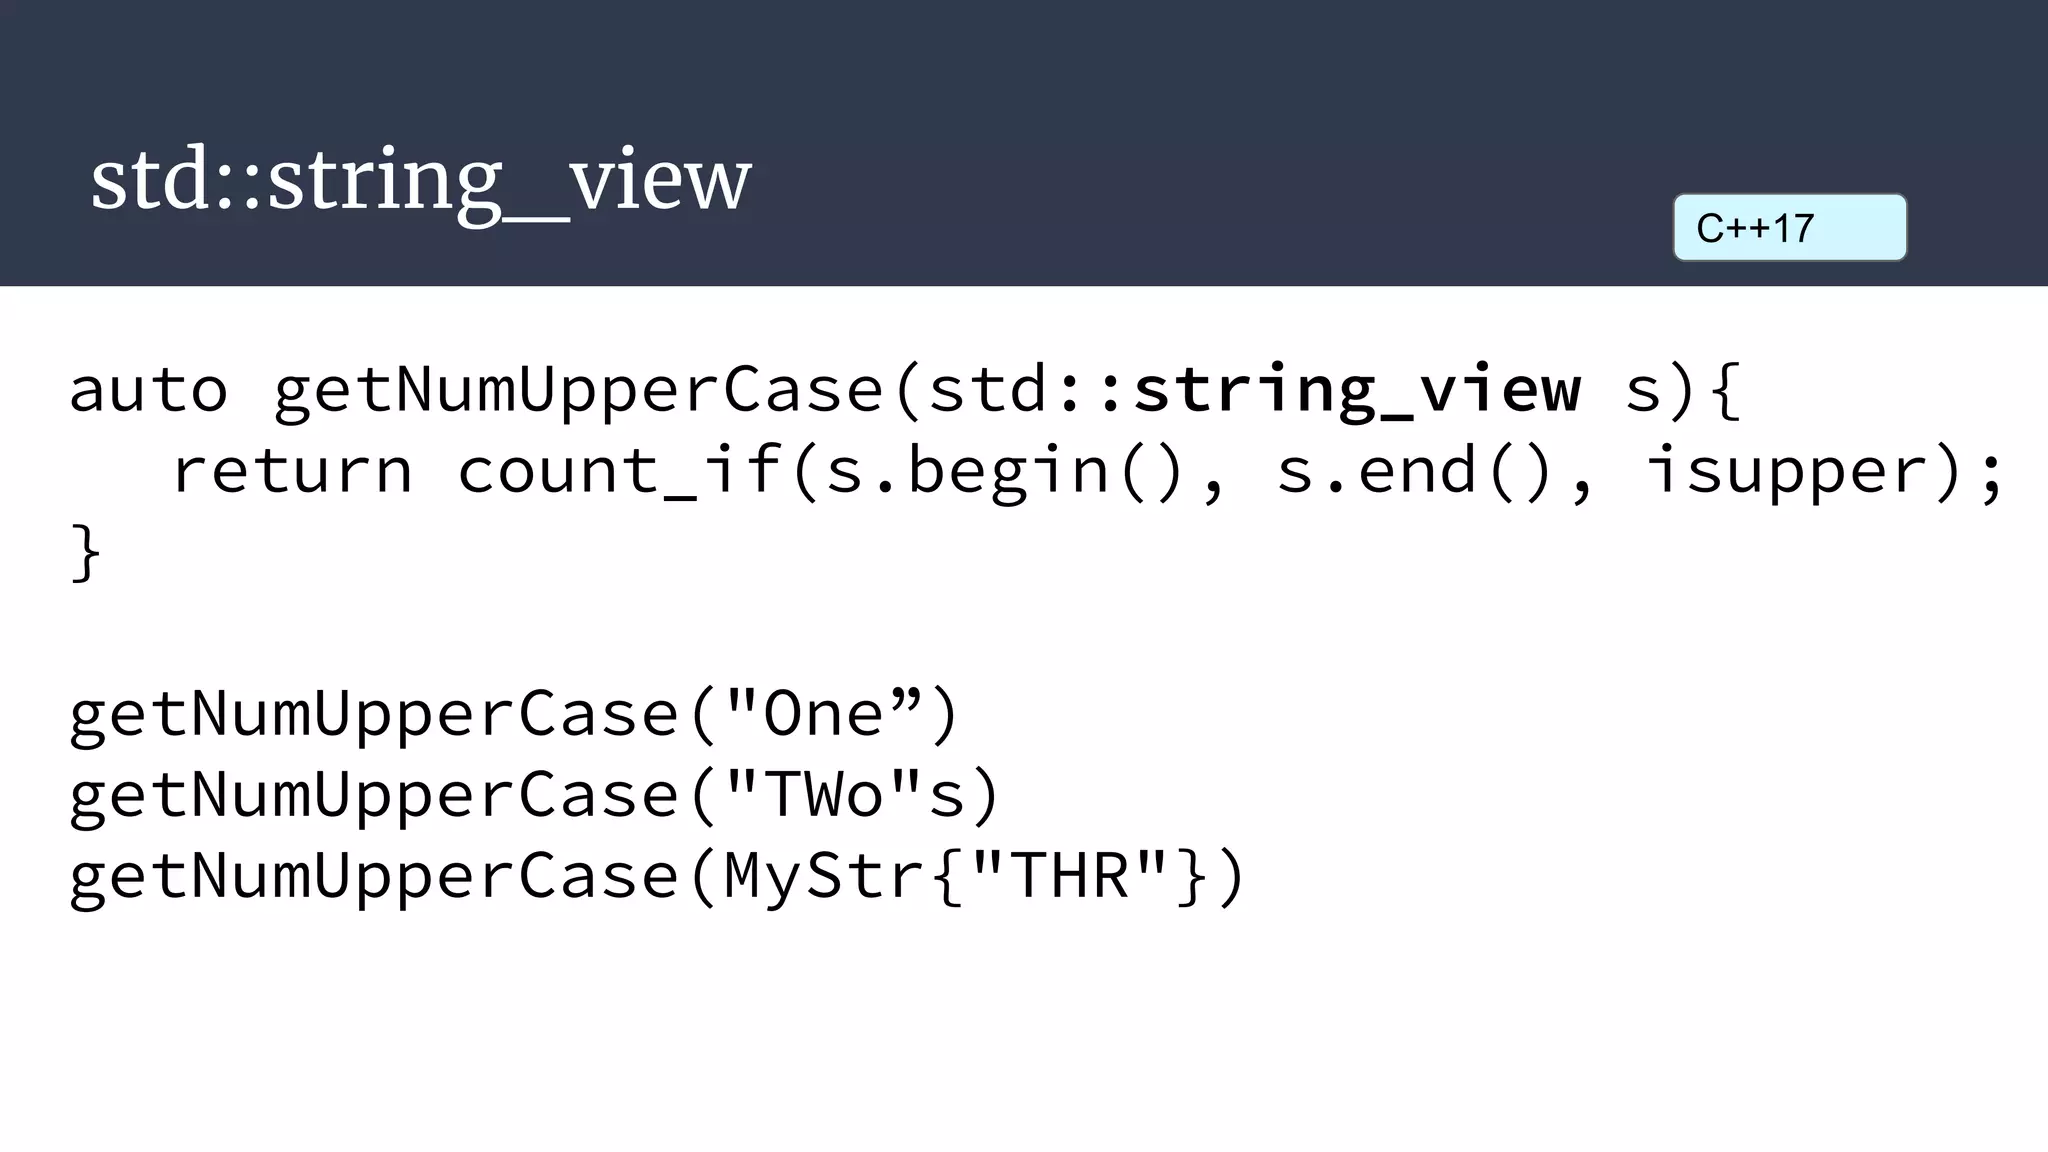The width and height of the screenshot is (2048, 1152).
Task: Select the MyStr type name
Action: tap(825, 876)
